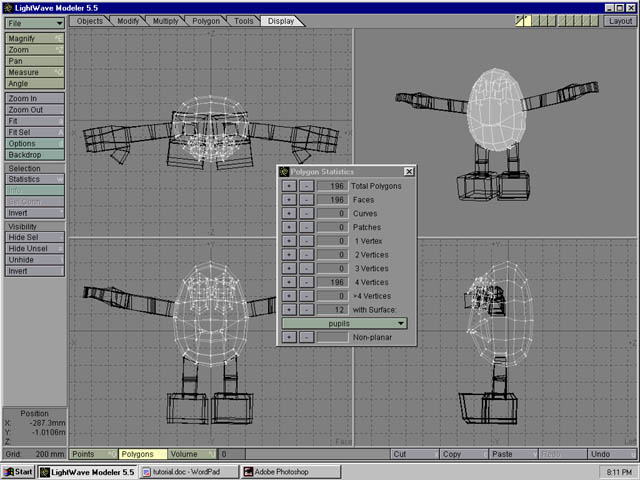Click the - button beside Faces

[307, 200]
